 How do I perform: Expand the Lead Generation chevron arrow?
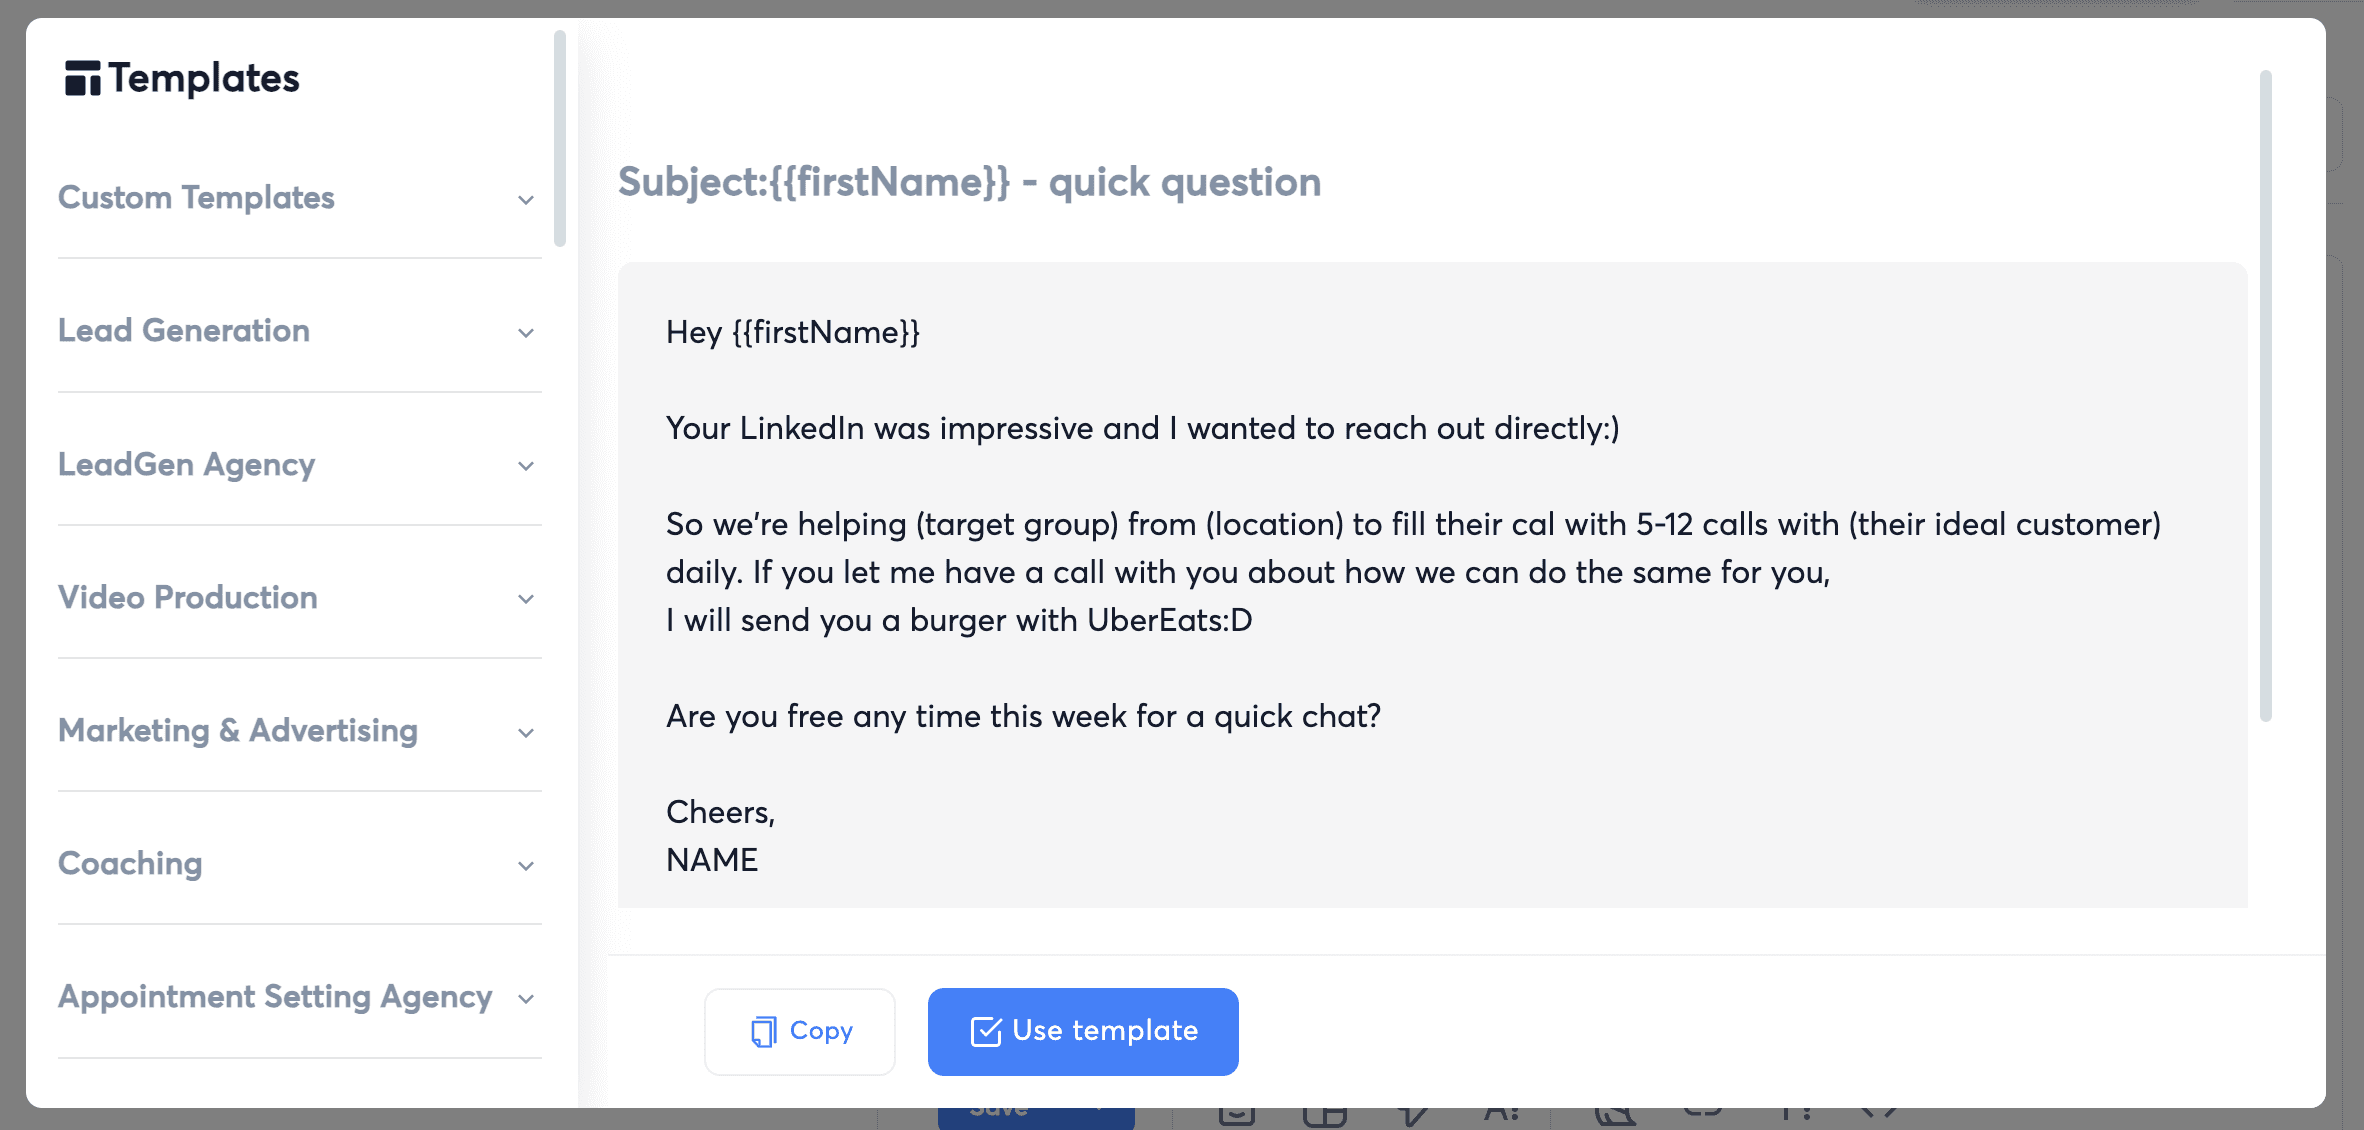click(x=526, y=333)
